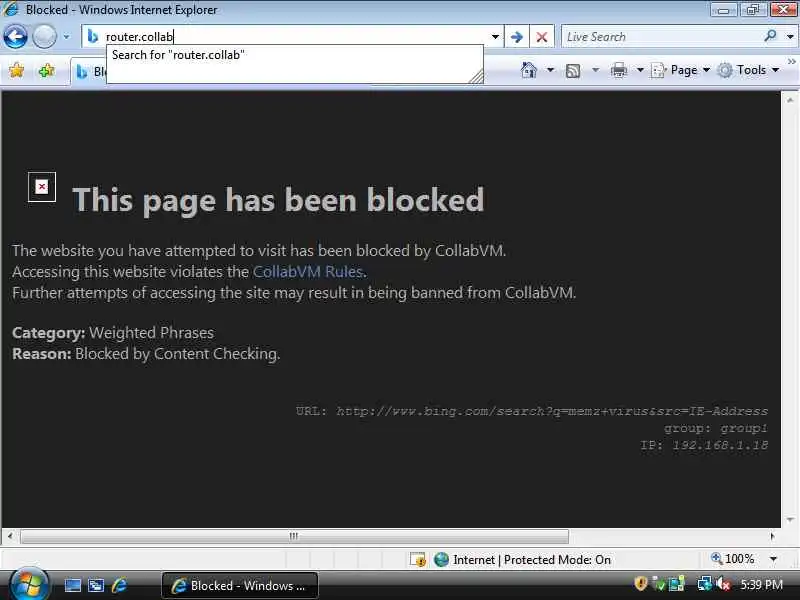The height and width of the screenshot is (600, 800).
Task: Expand the Feeds dropdown arrow
Action: (x=595, y=70)
